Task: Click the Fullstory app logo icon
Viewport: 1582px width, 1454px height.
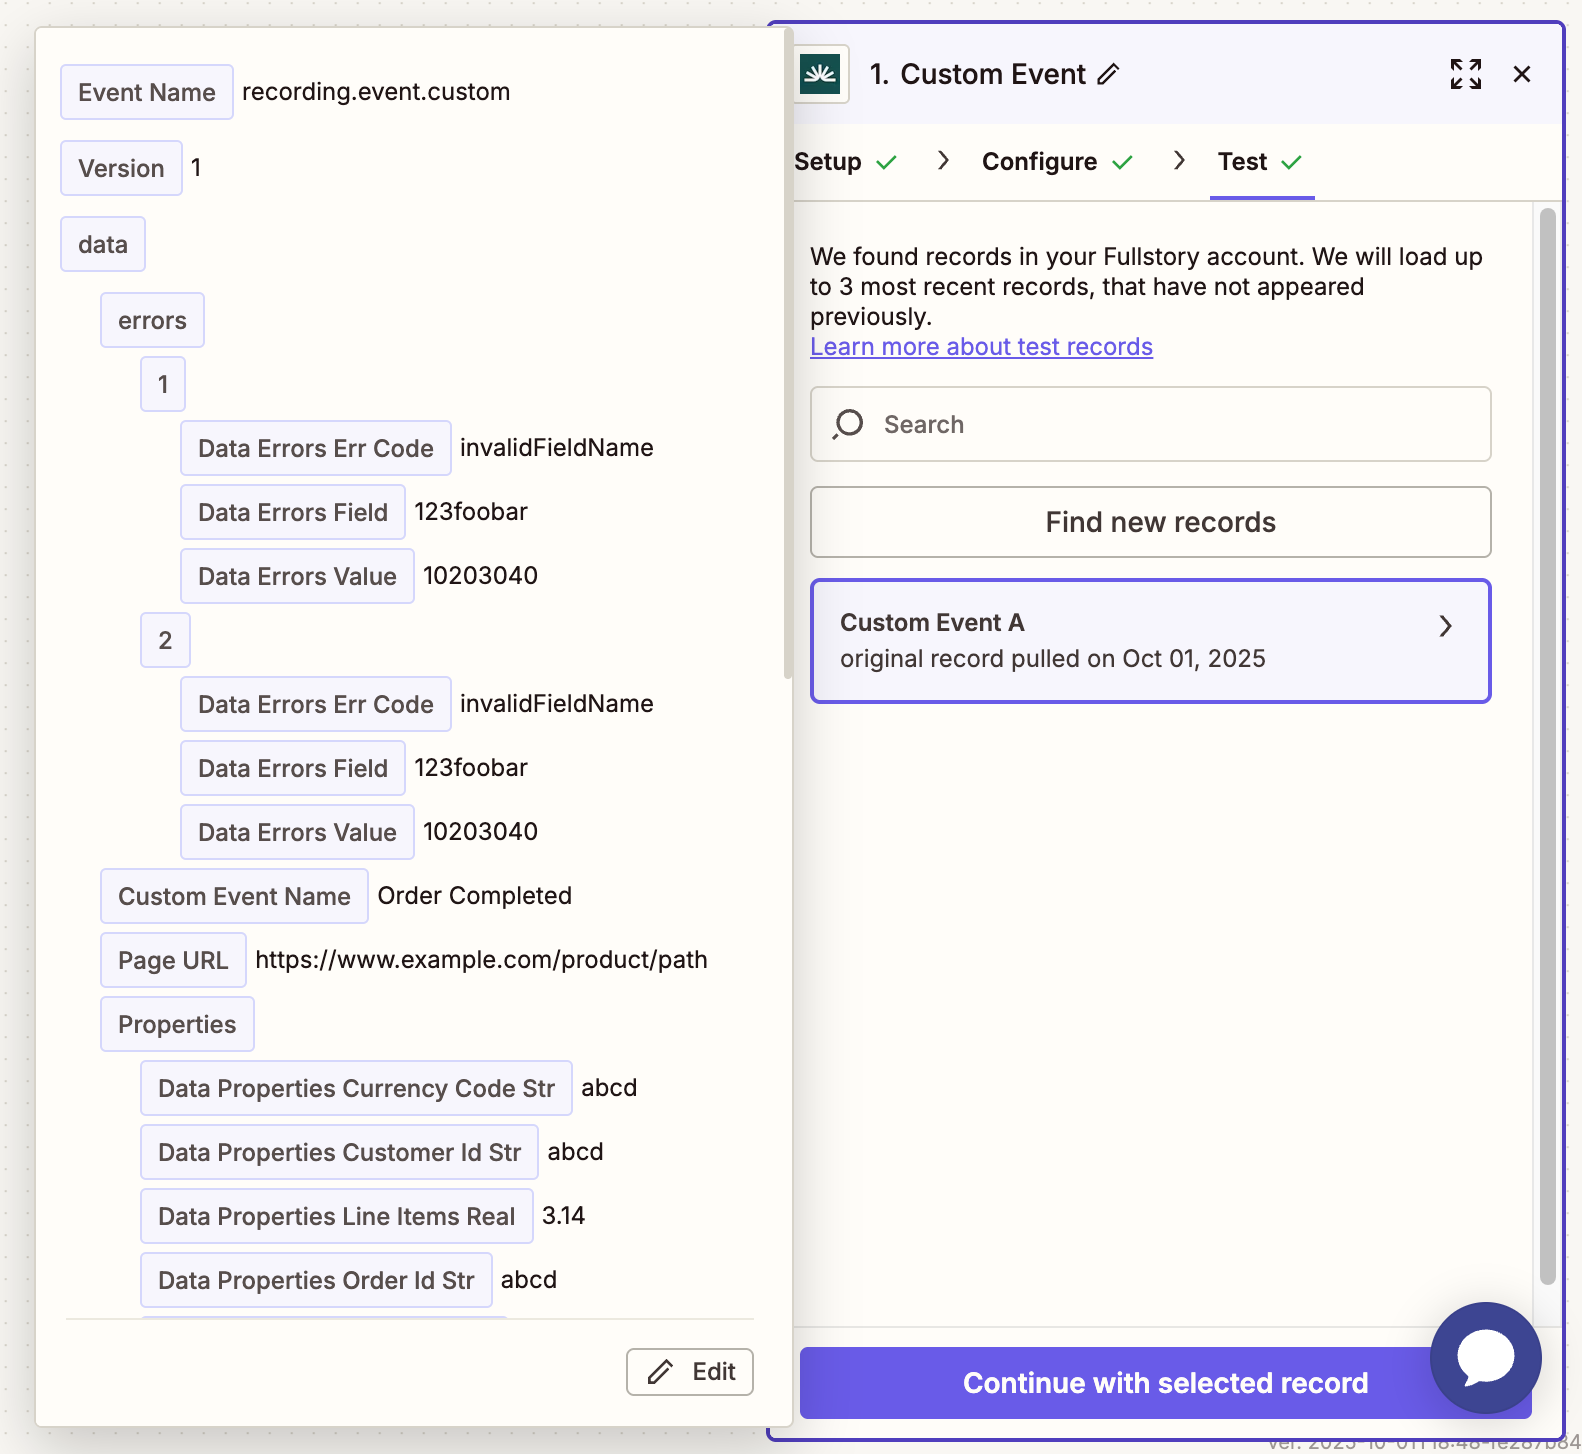Action: 820,74
